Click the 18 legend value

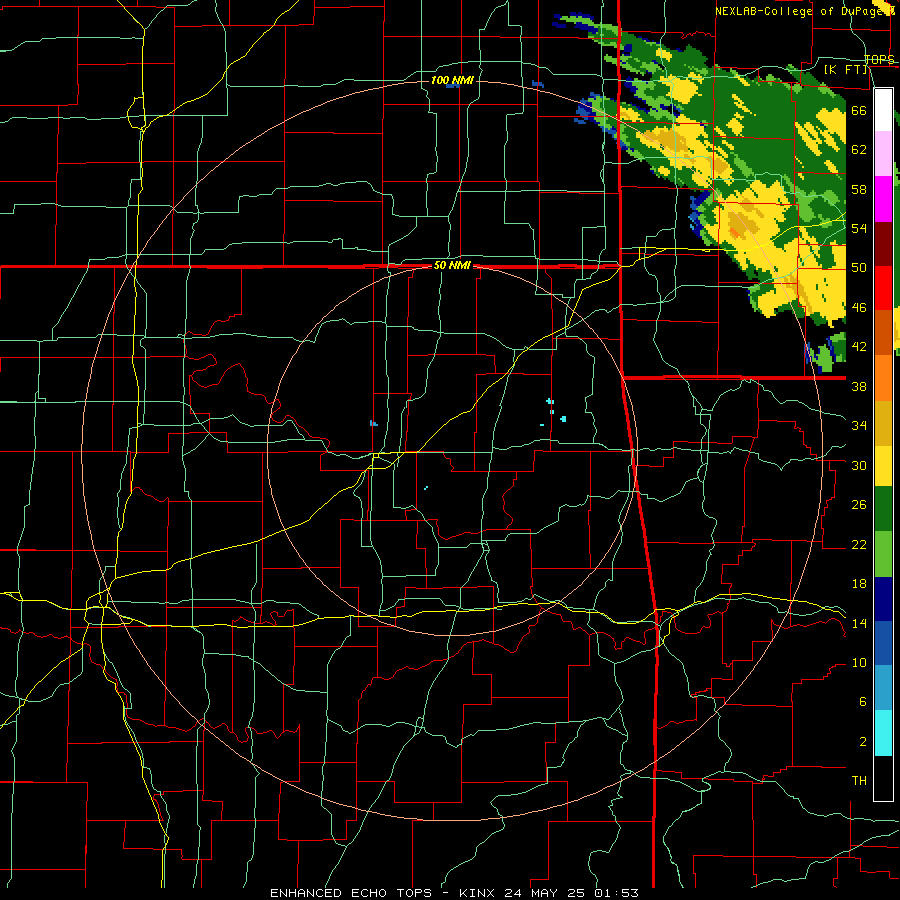click(x=859, y=584)
